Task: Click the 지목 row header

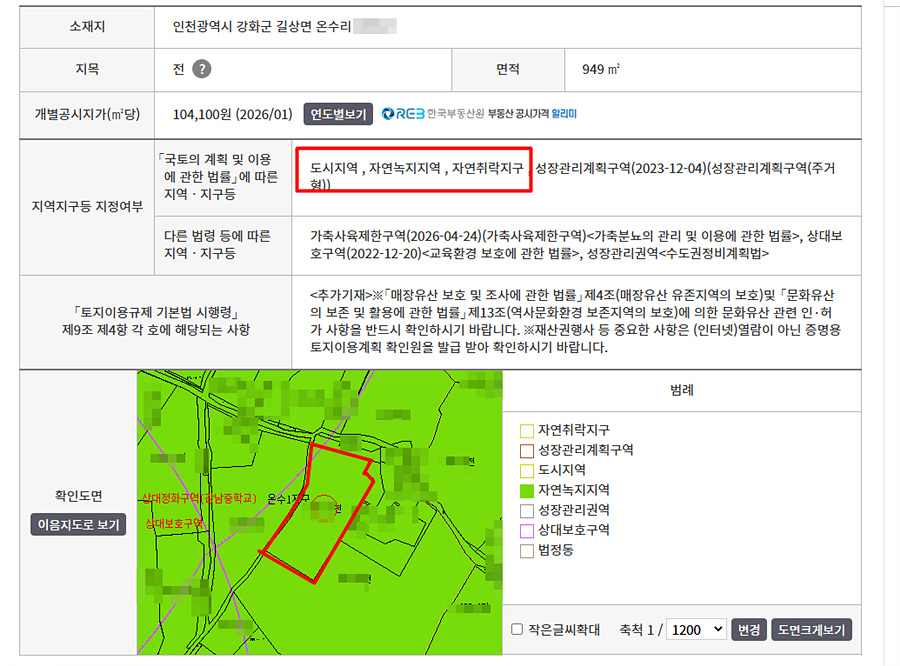Action: (x=87, y=69)
